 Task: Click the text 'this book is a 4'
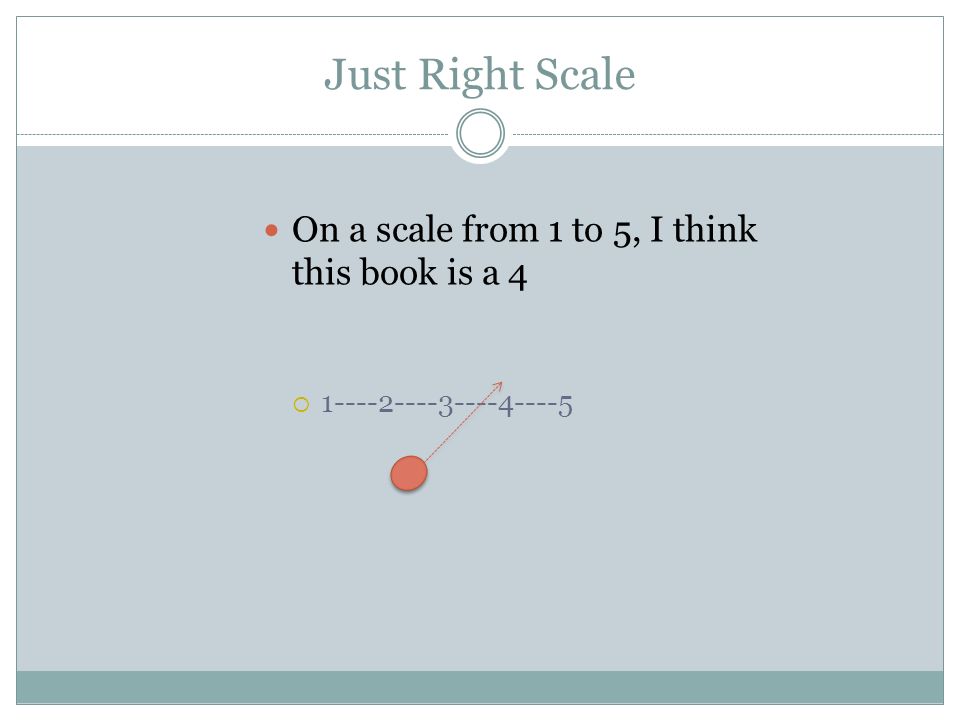409,272
